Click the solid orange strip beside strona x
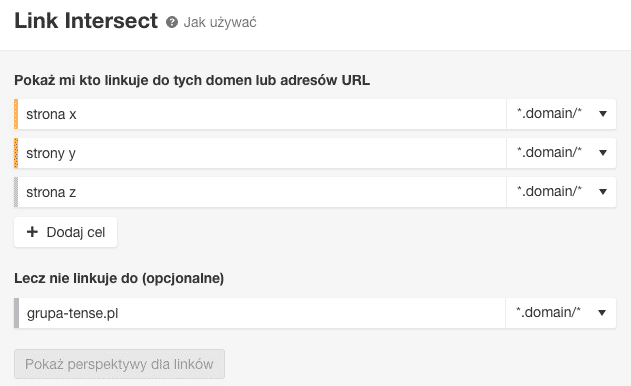 pyautogui.click(x=16, y=114)
